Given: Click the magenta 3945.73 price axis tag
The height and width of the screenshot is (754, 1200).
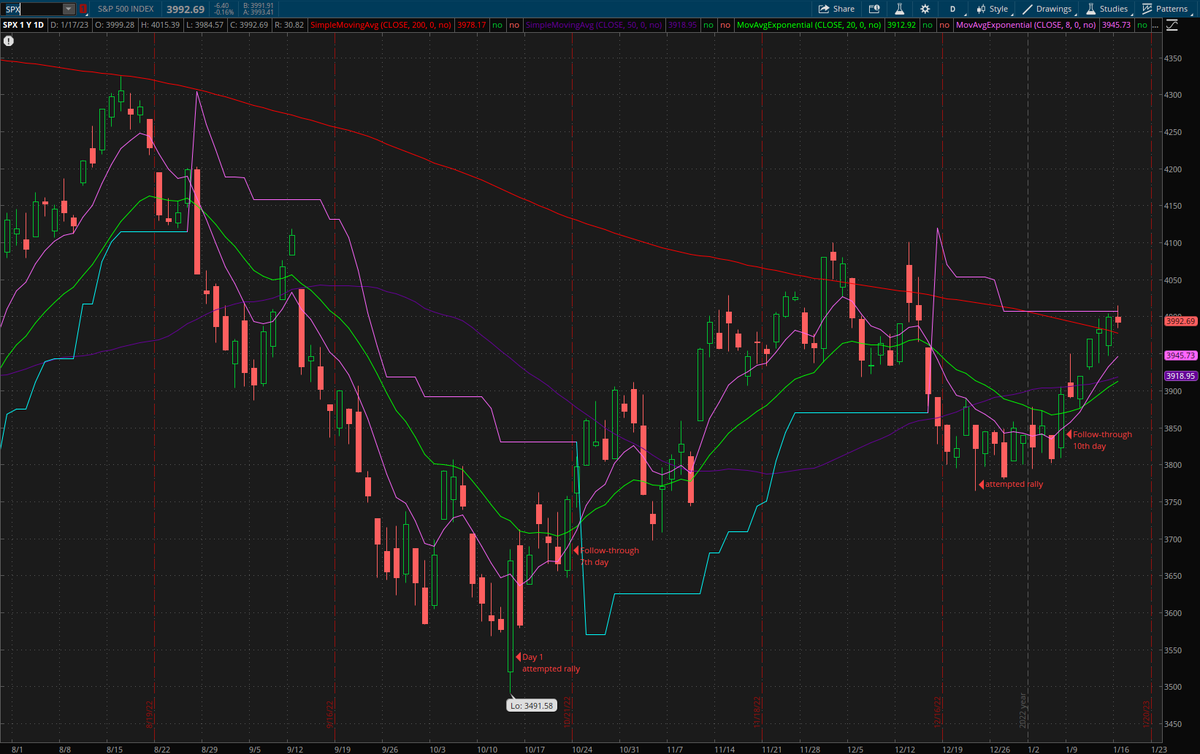Looking at the screenshot, I should (x=1180, y=355).
